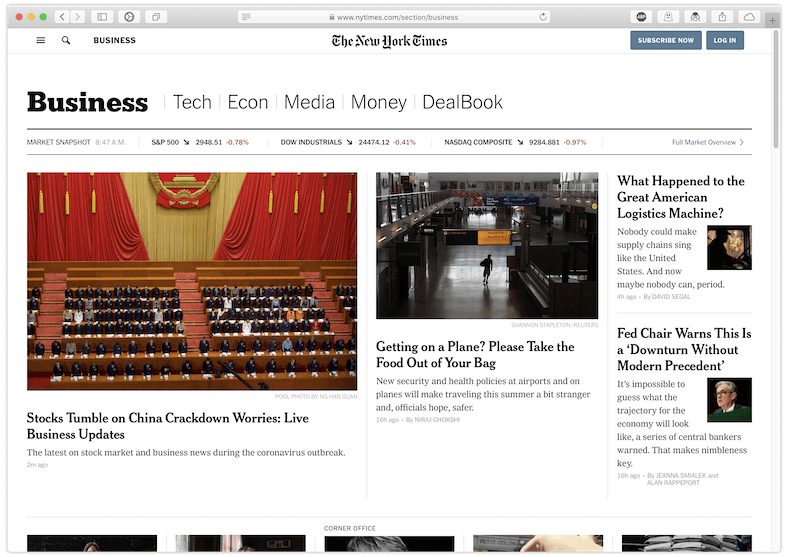The width and height of the screenshot is (788, 557).
Task: Open the Tech section tab
Action: pyautogui.click(x=192, y=102)
